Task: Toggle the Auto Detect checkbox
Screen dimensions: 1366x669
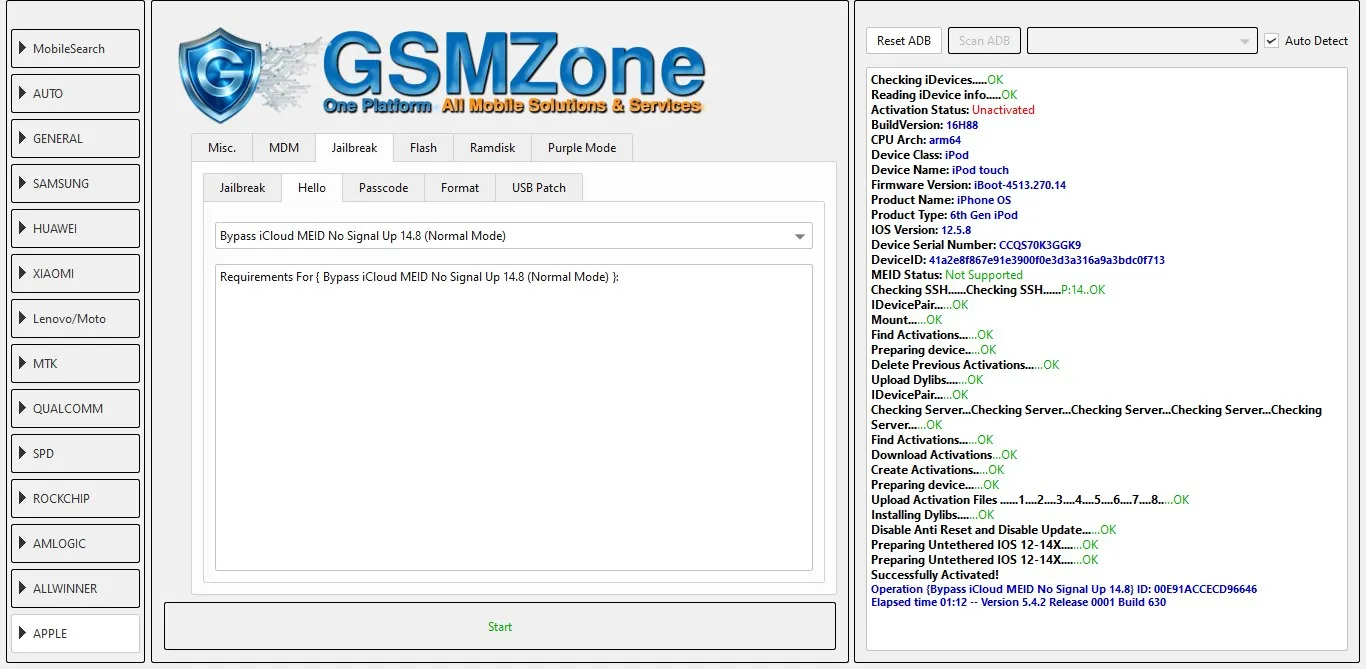Action: pos(1272,41)
